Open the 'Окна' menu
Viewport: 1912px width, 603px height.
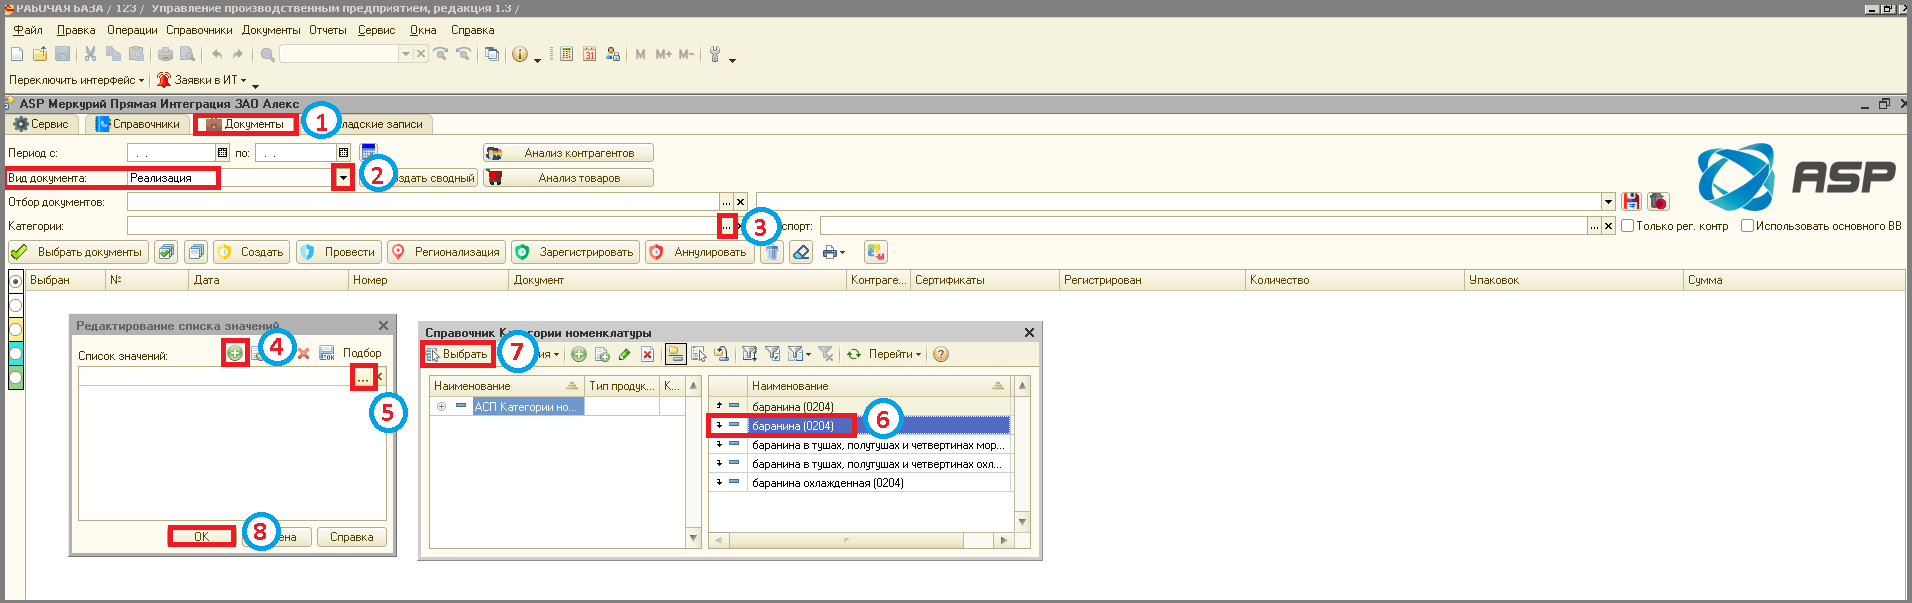(x=423, y=30)
